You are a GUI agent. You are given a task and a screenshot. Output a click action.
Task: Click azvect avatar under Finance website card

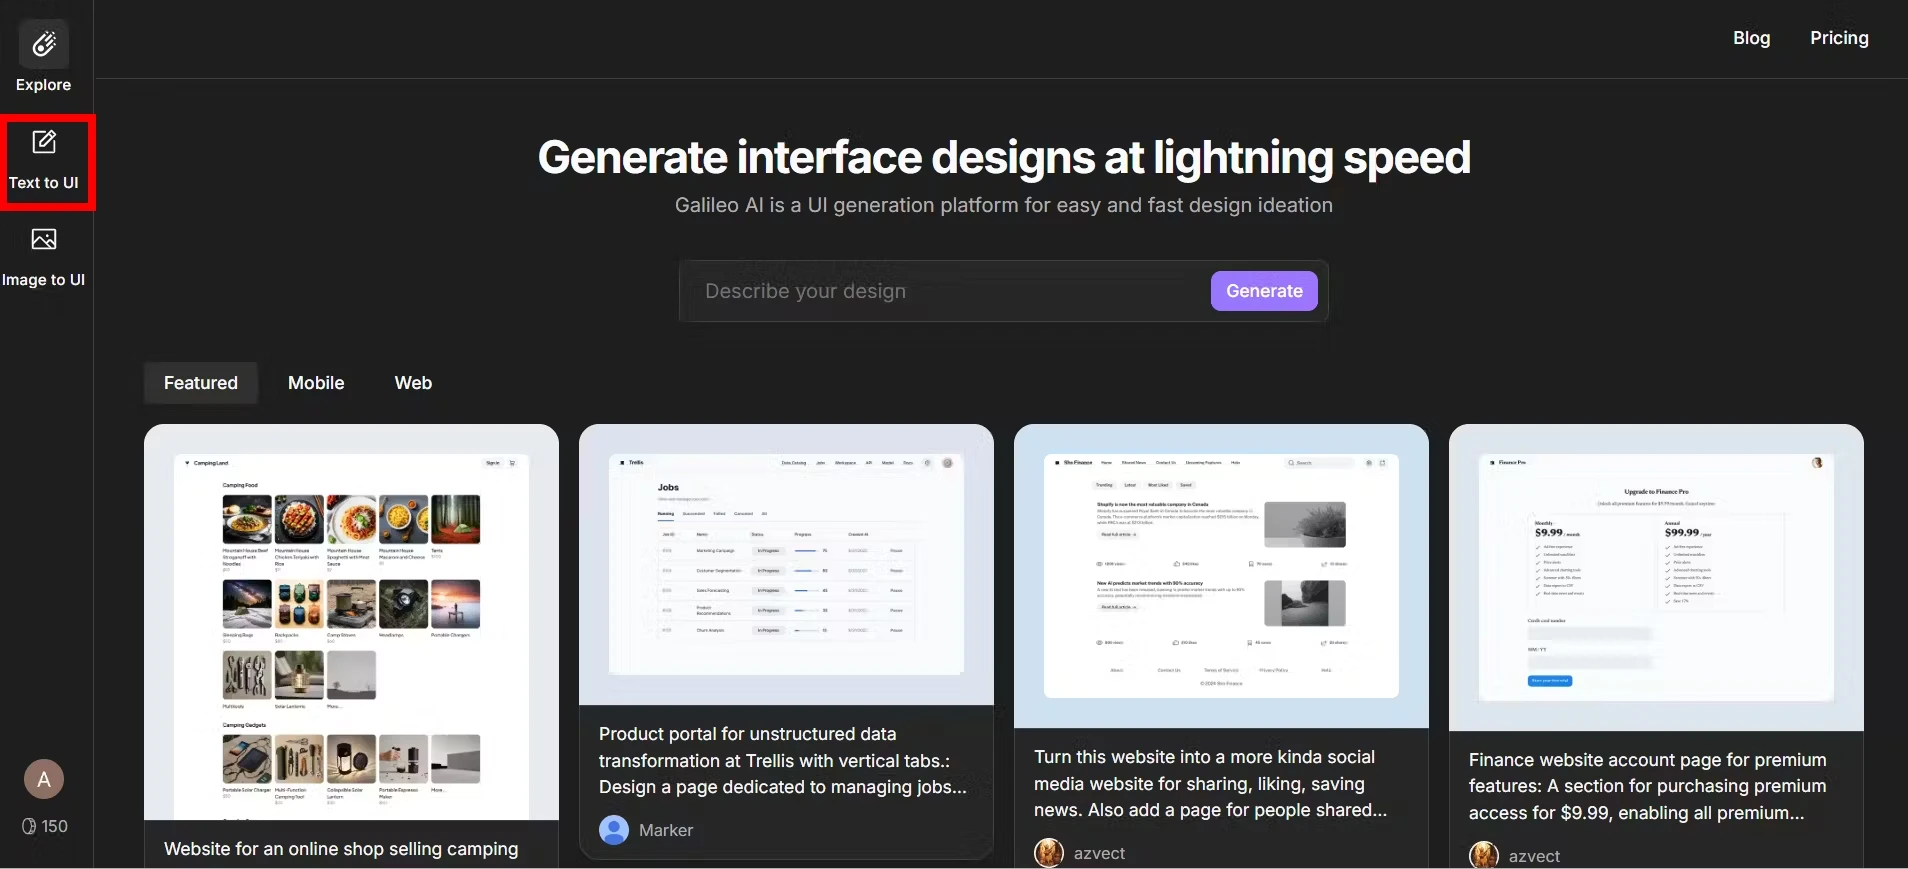(1484, 855)
